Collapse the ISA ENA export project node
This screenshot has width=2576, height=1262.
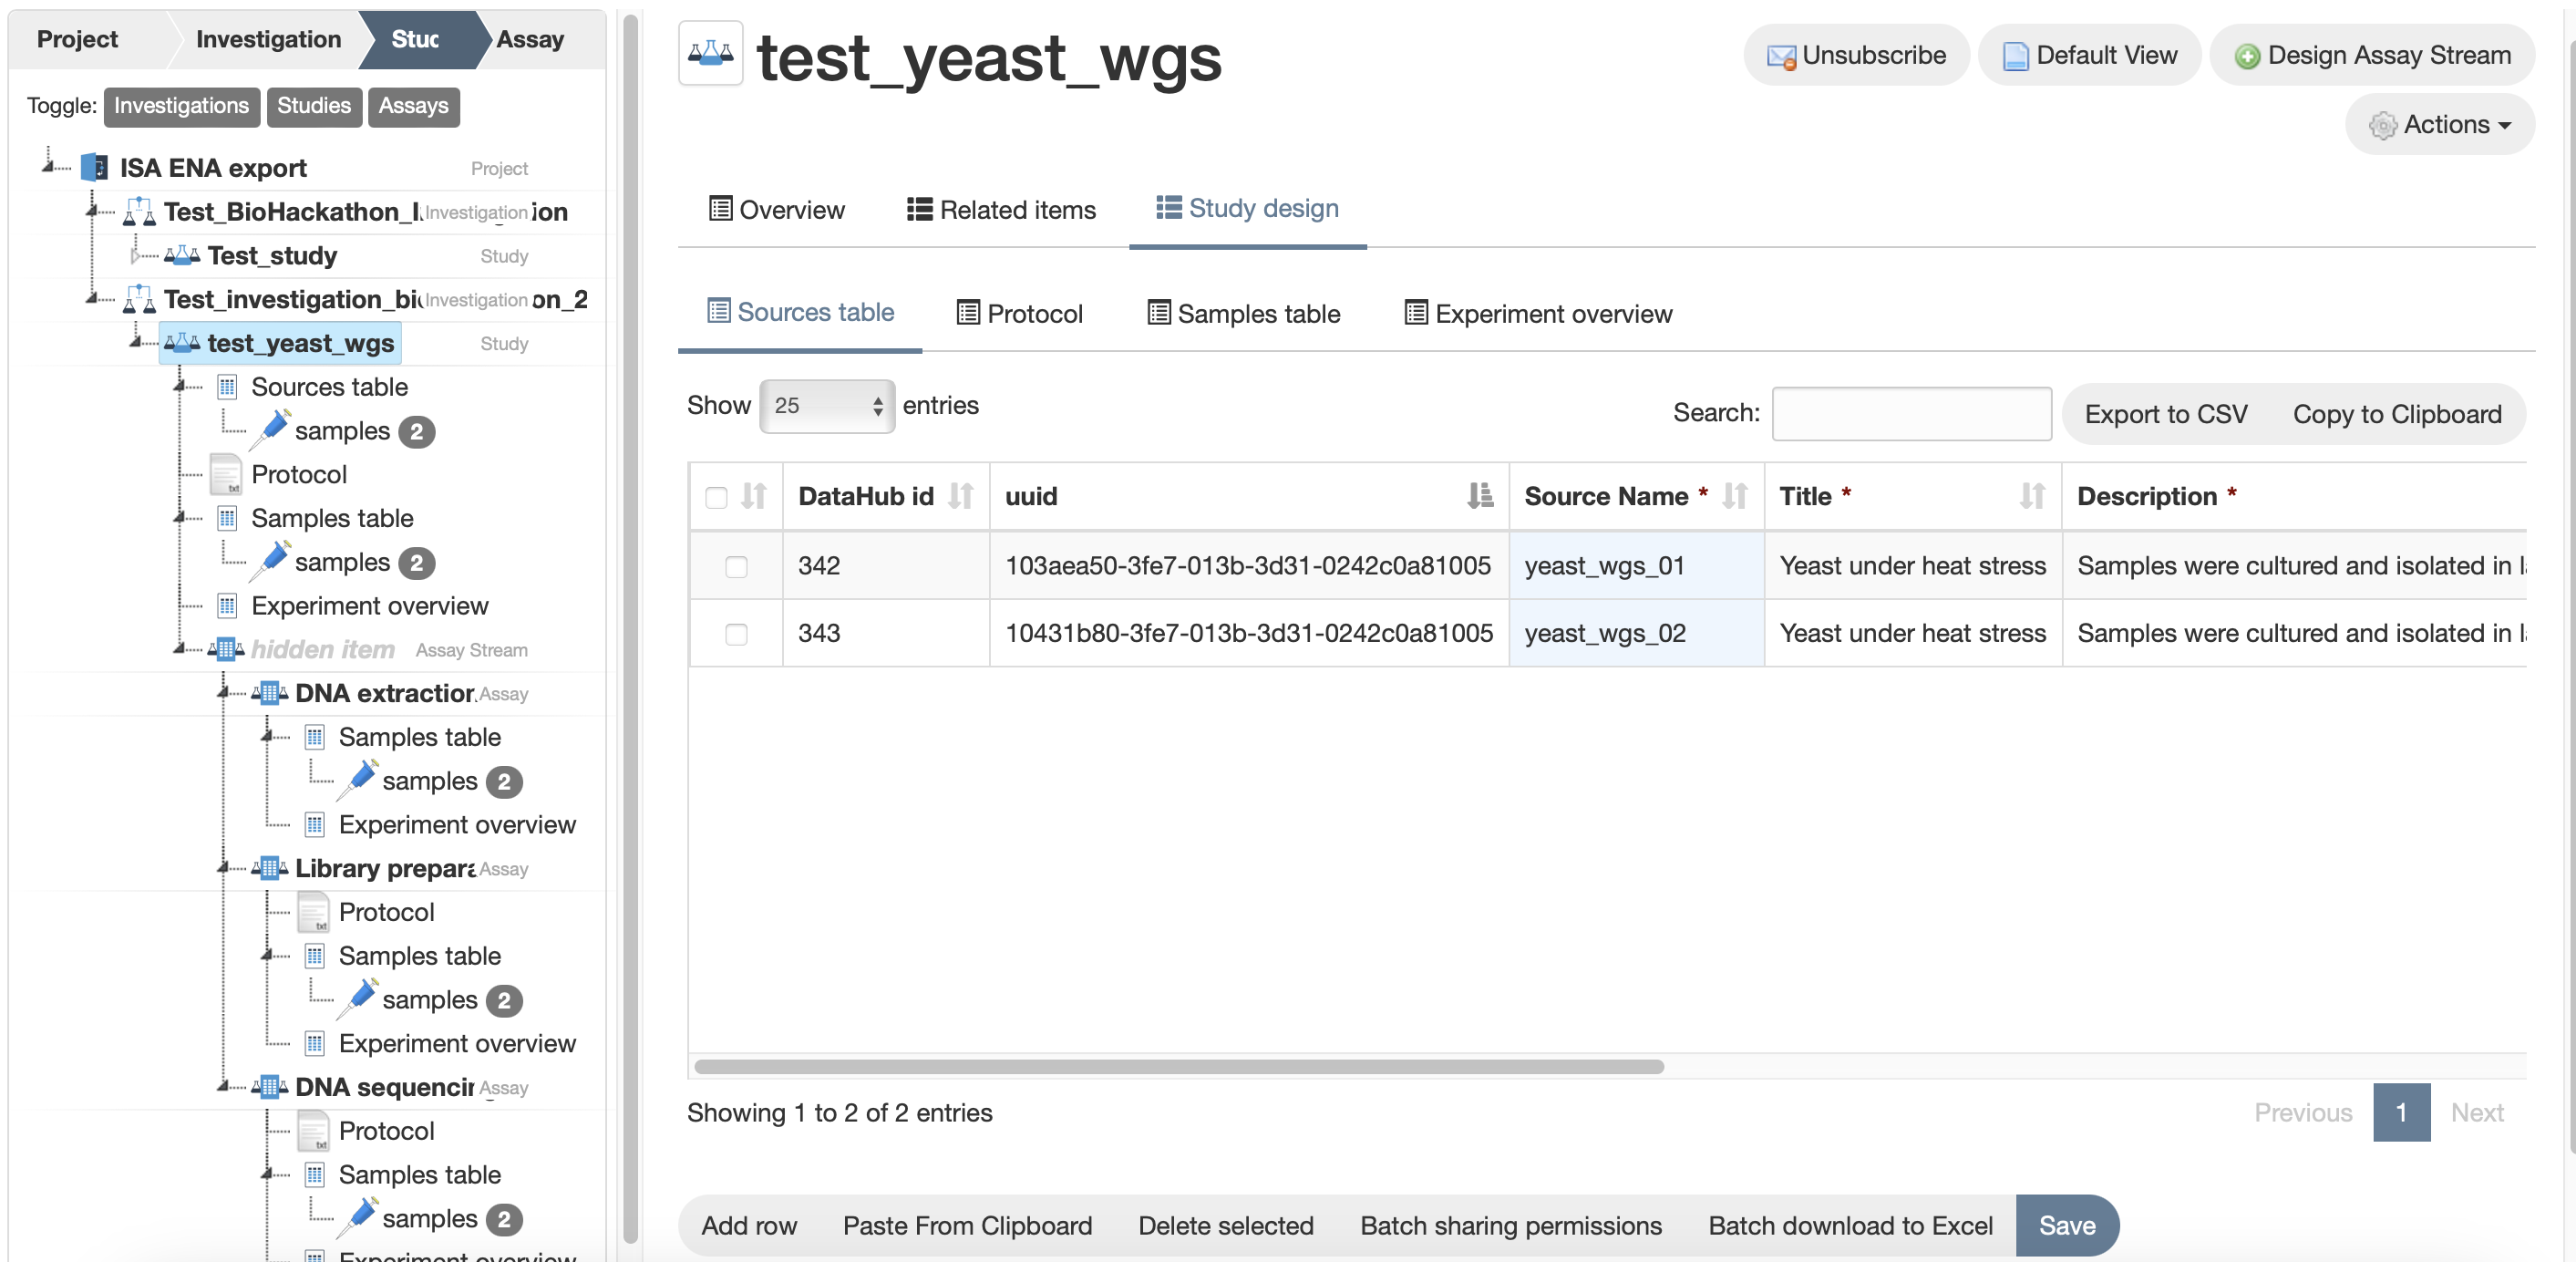pyautogui.click(x=49, y=165)
